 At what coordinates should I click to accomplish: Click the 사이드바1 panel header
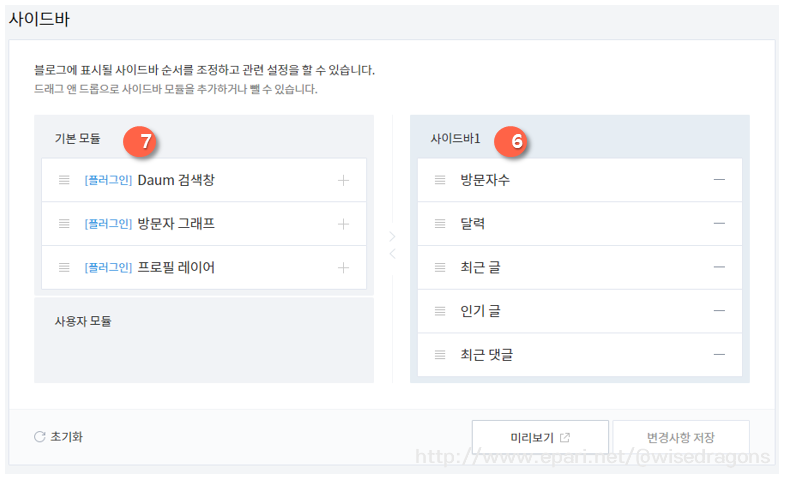click(455, 138)
